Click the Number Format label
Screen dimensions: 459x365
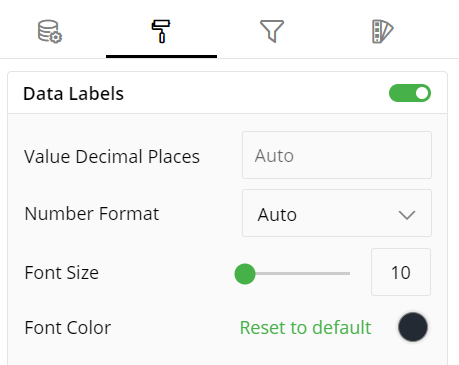click(92, 214)
